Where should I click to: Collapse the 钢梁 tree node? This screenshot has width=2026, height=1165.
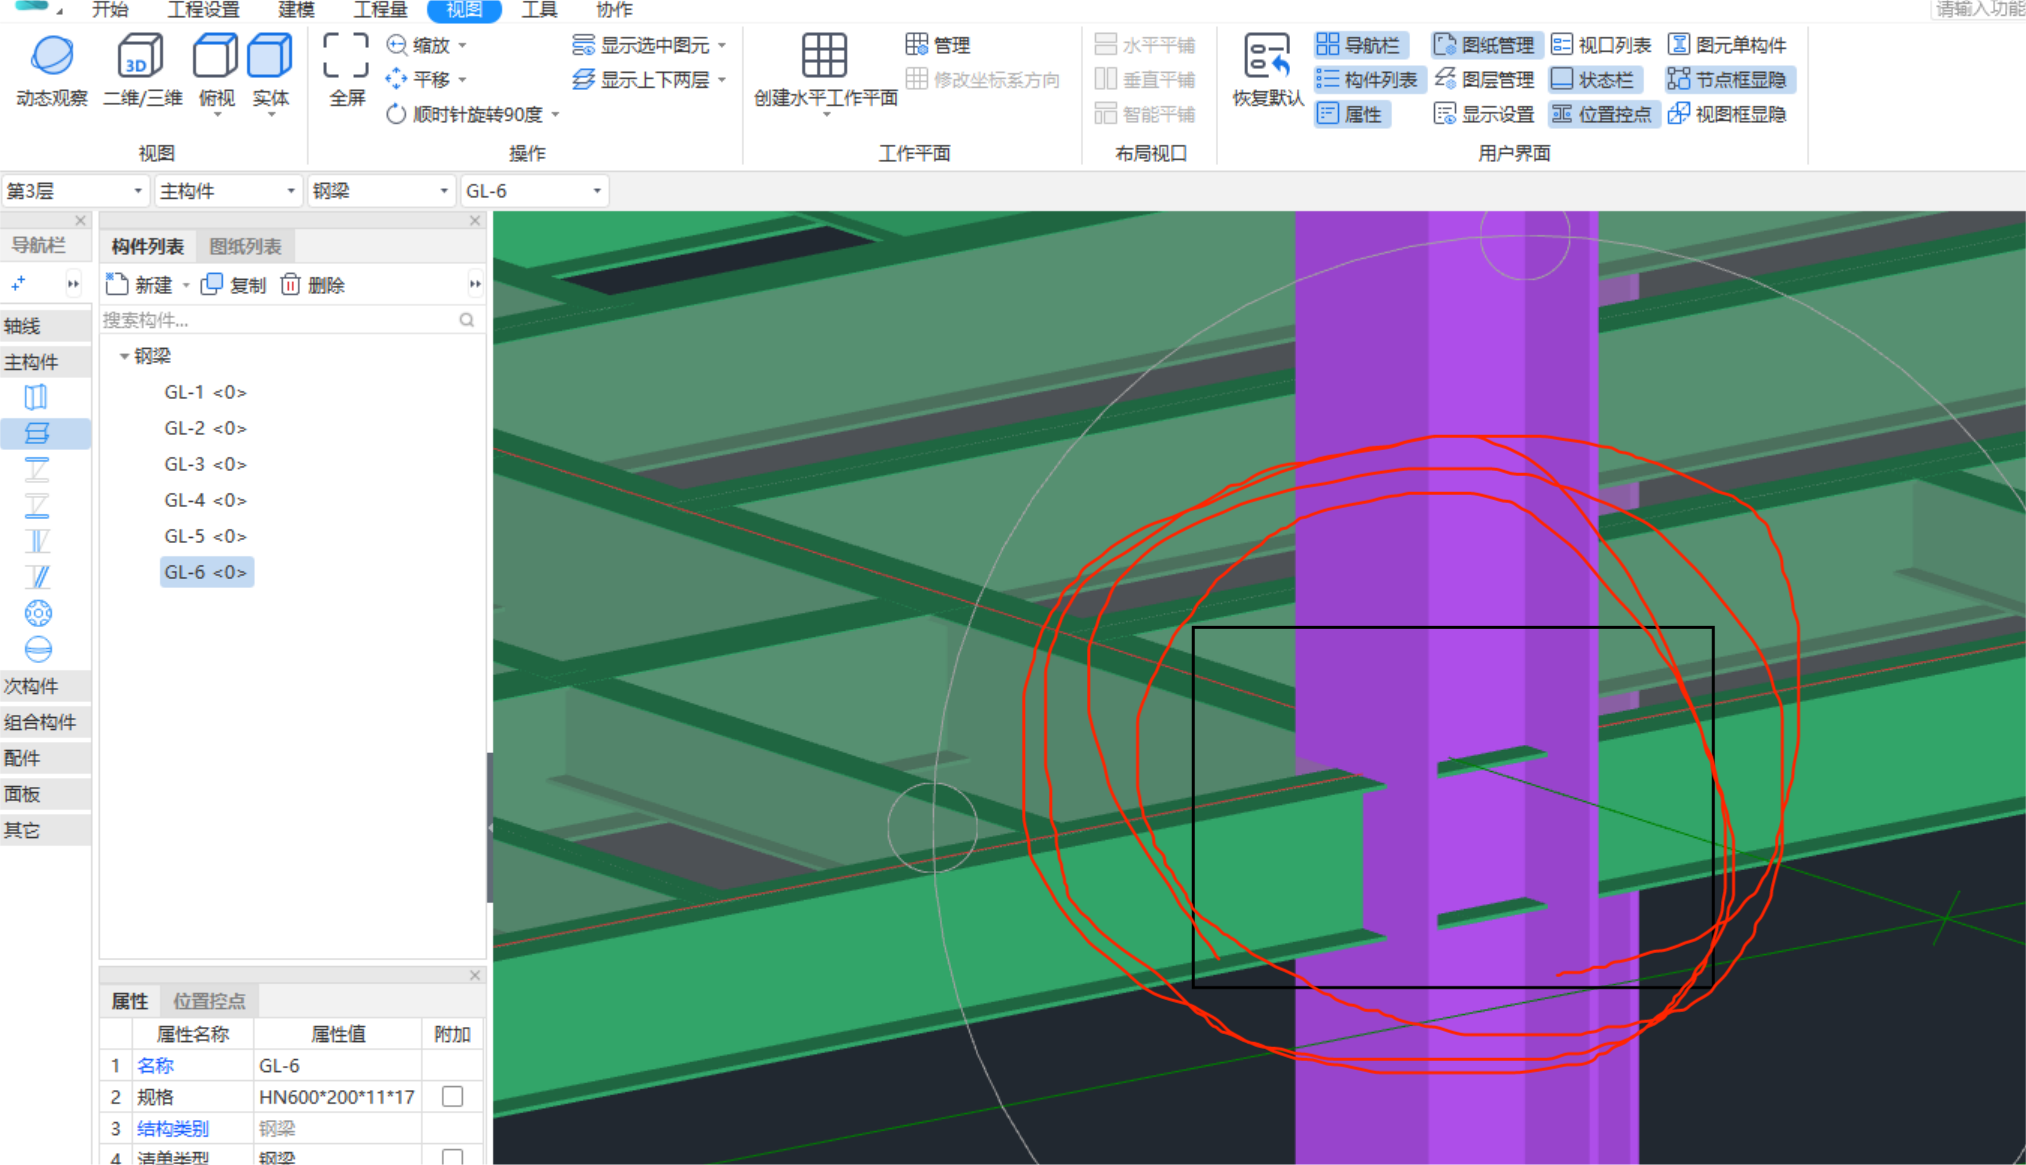124,356
